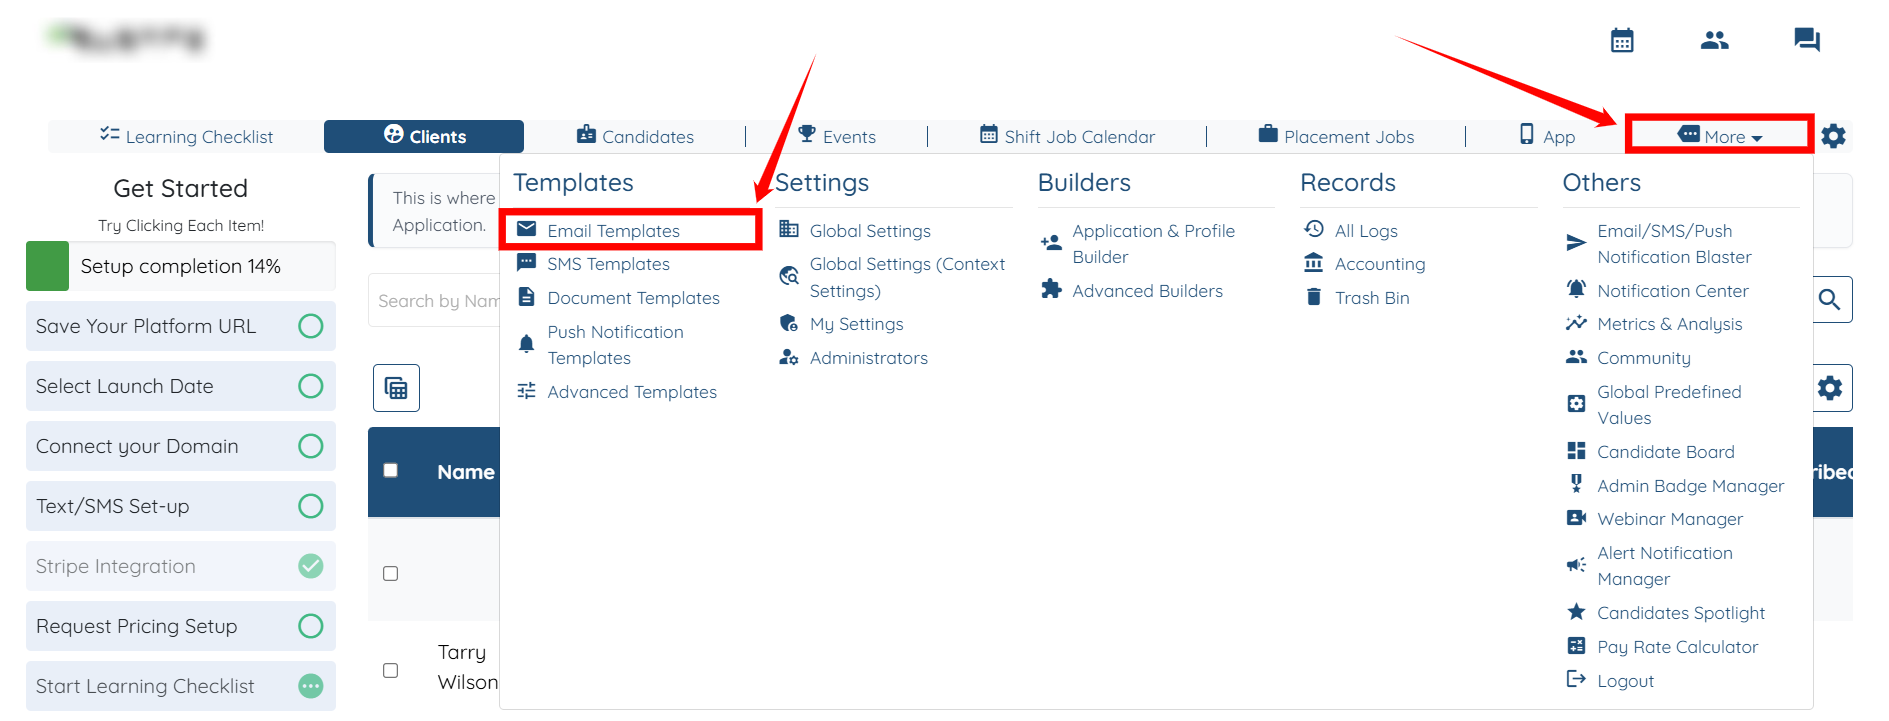Open Document Templates
Screen dimensions: 1889x721
(x=633, y=298)
